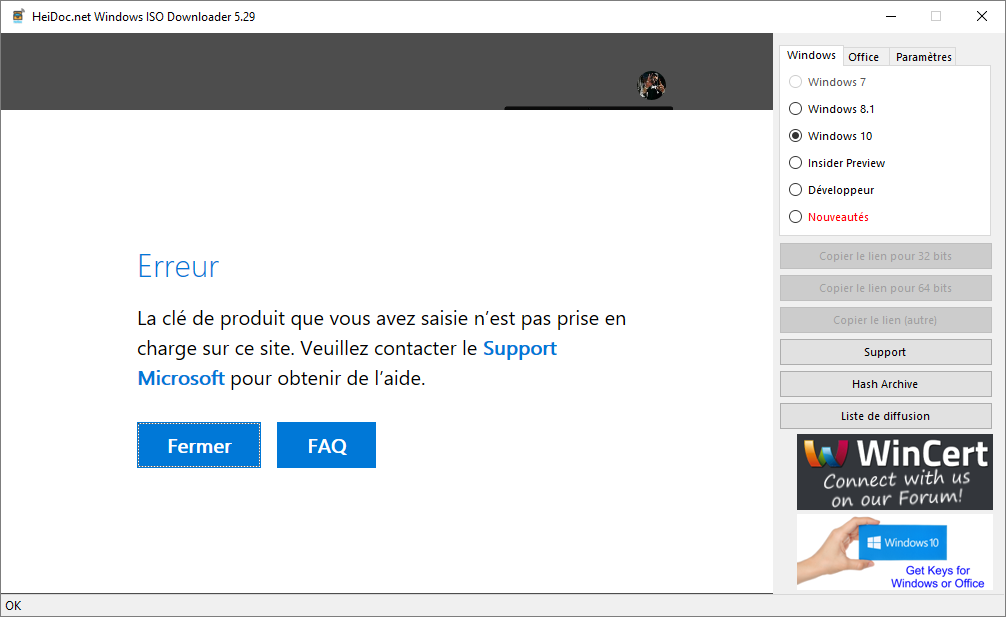Click the OK status bar text

point(13,605)
